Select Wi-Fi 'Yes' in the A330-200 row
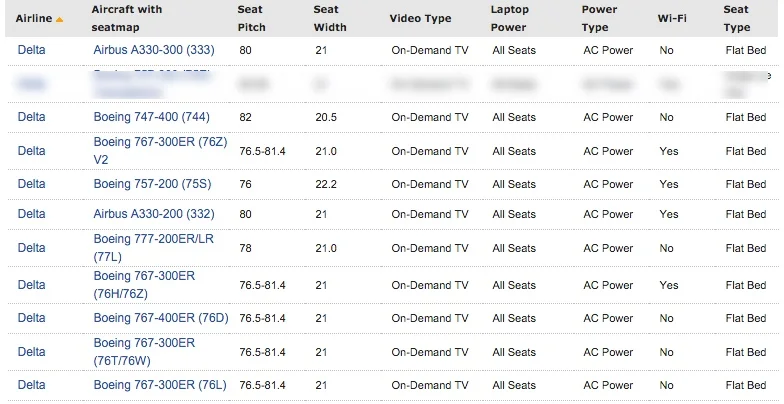 (669, 214)
